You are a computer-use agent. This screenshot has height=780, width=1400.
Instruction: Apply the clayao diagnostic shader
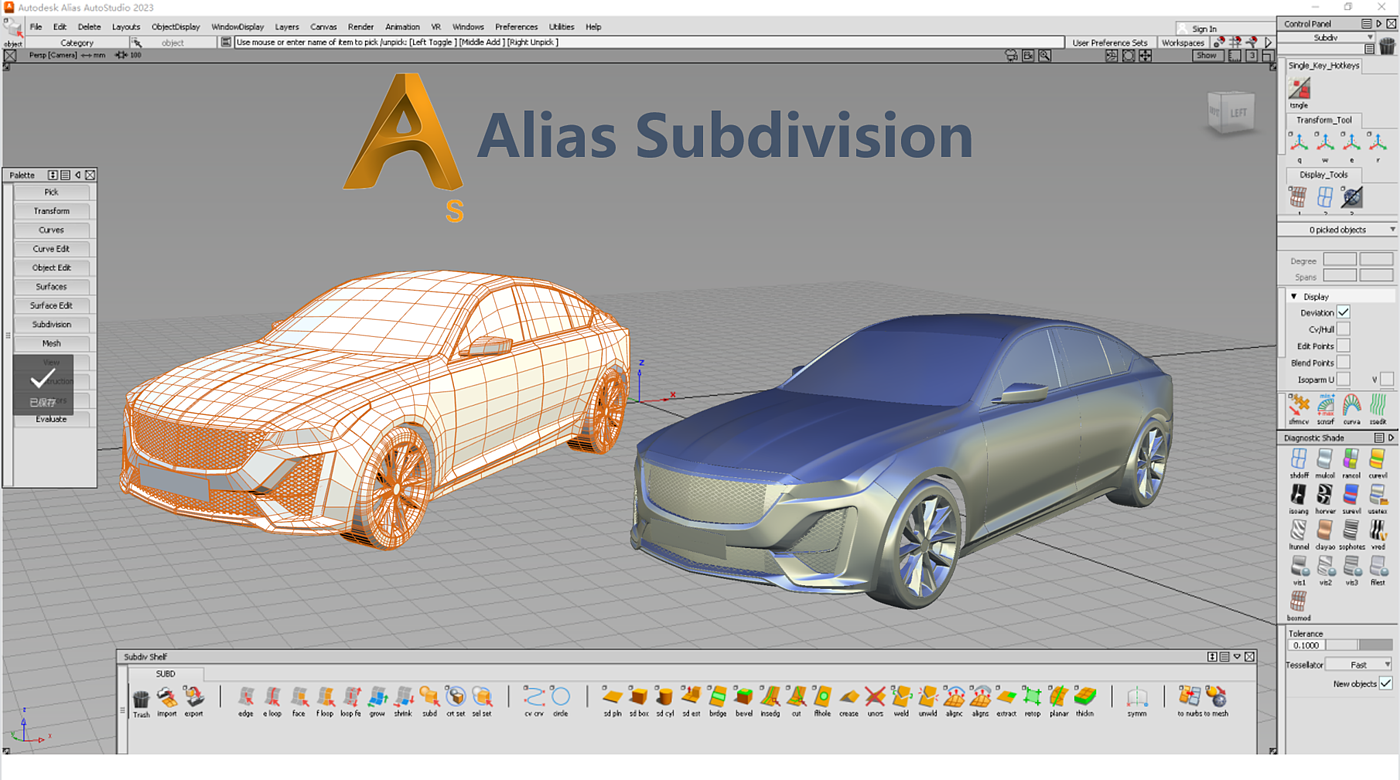1324,530
